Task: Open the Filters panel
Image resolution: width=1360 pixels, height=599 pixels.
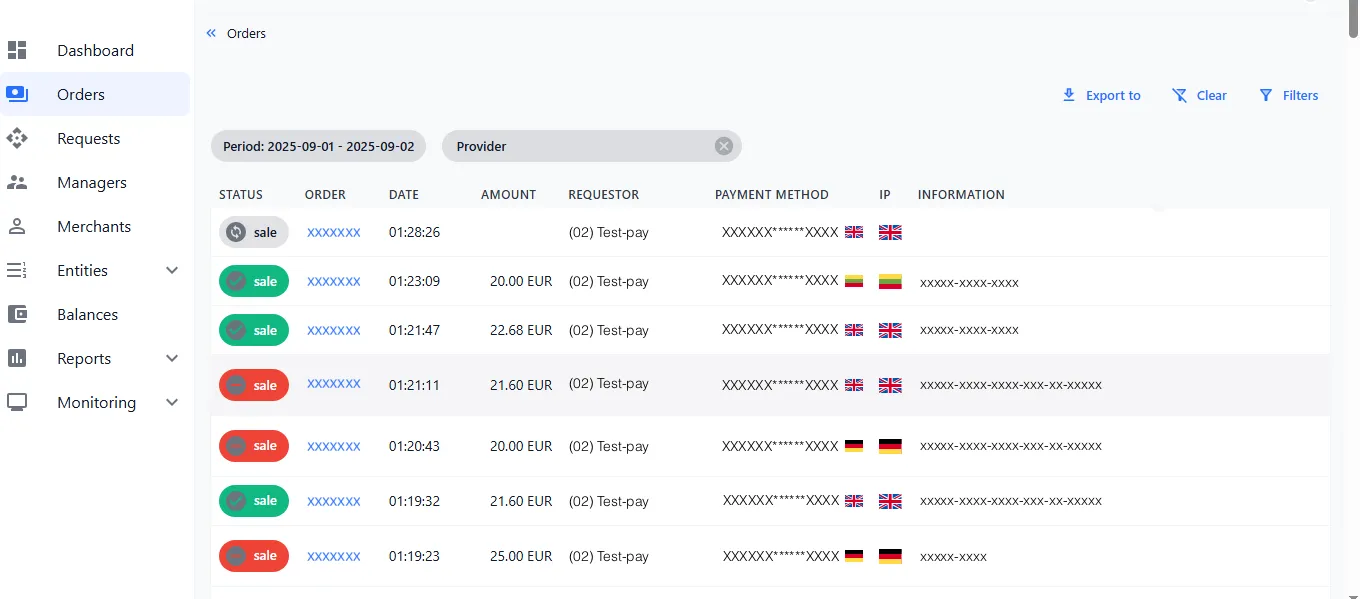Action: click(x=1288, y=95)
